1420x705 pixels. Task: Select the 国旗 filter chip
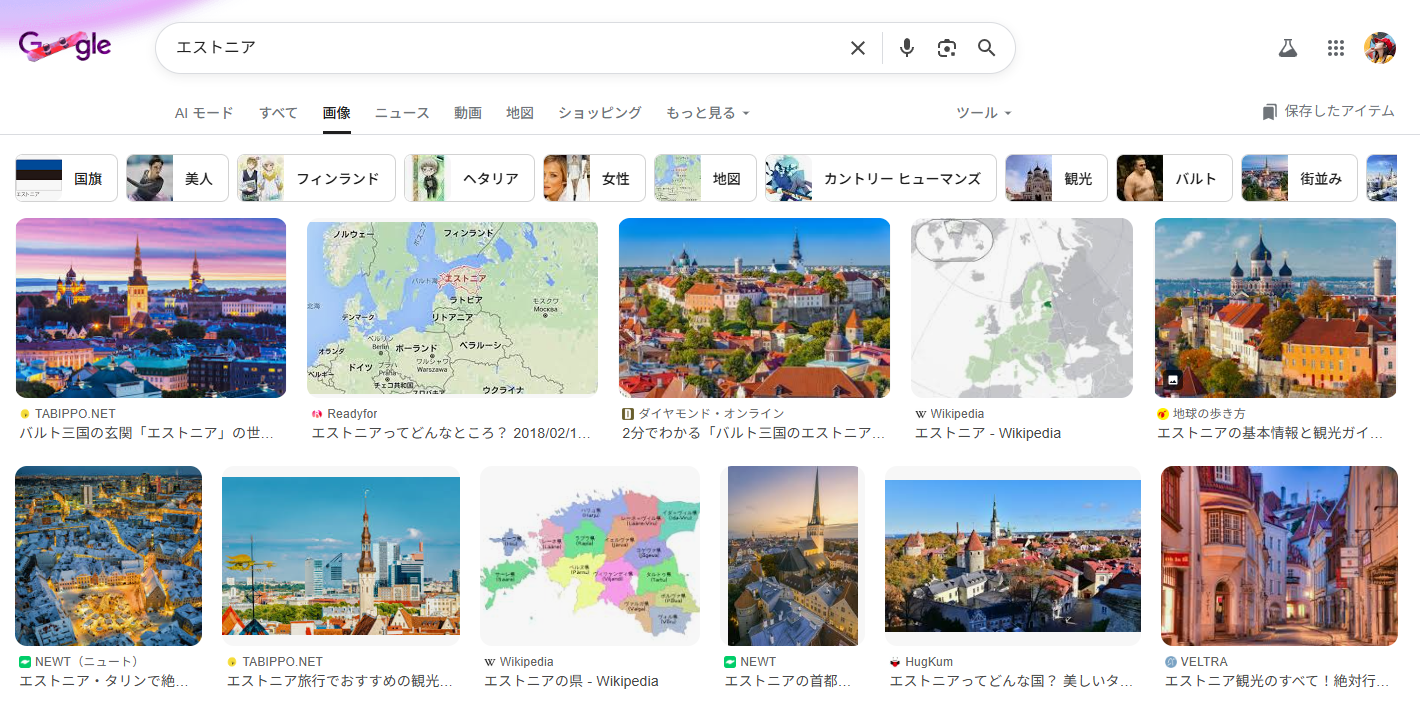[x=67, y=178]
